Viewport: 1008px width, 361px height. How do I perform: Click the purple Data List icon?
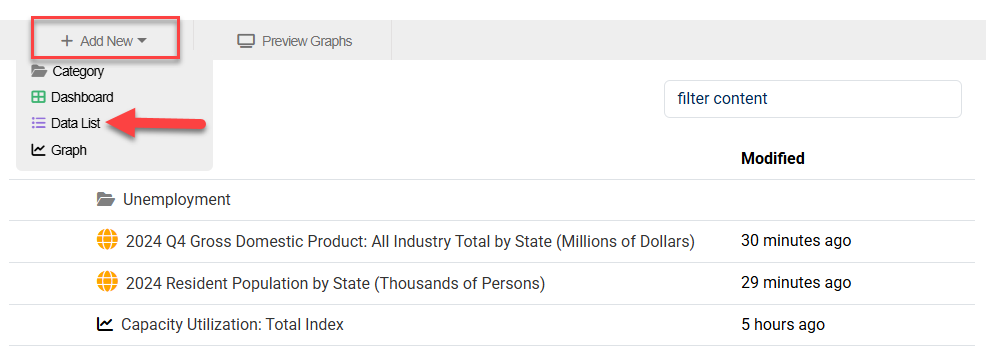[x=39, y=123]
